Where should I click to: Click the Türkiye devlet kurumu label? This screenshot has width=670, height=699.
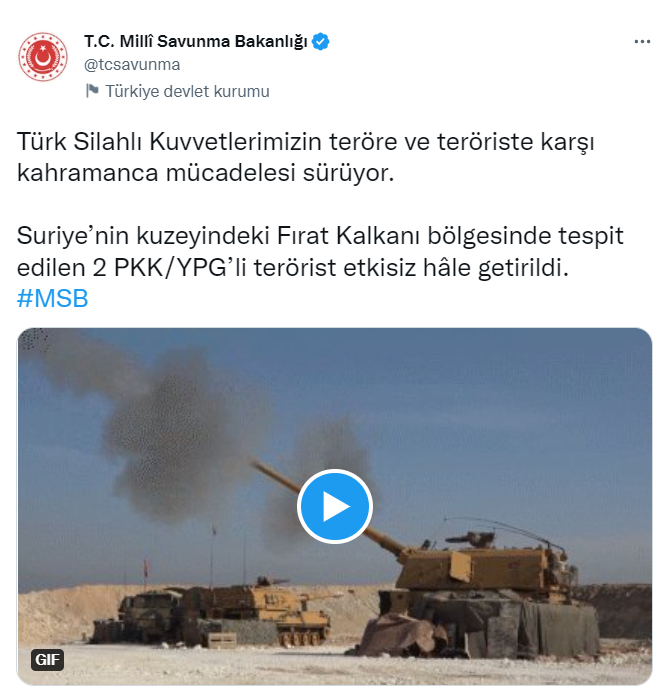click(x=187, y=91)
